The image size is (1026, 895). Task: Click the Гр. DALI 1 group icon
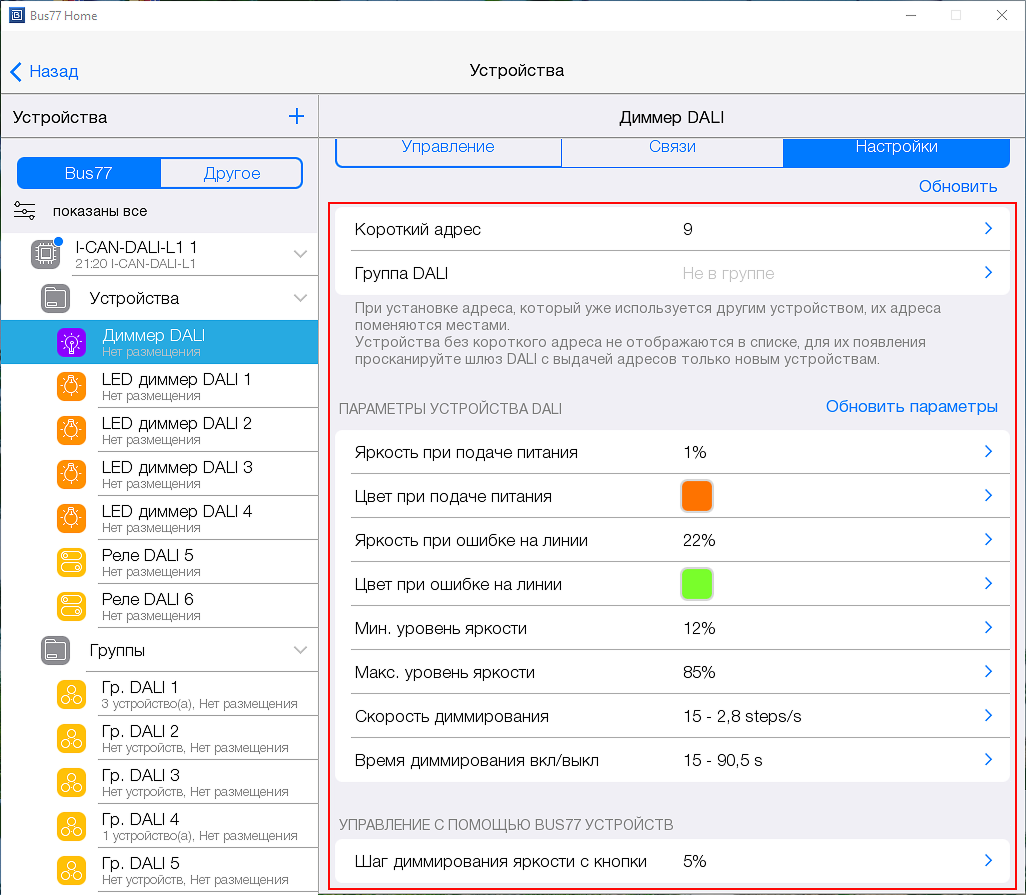point(71,694)
